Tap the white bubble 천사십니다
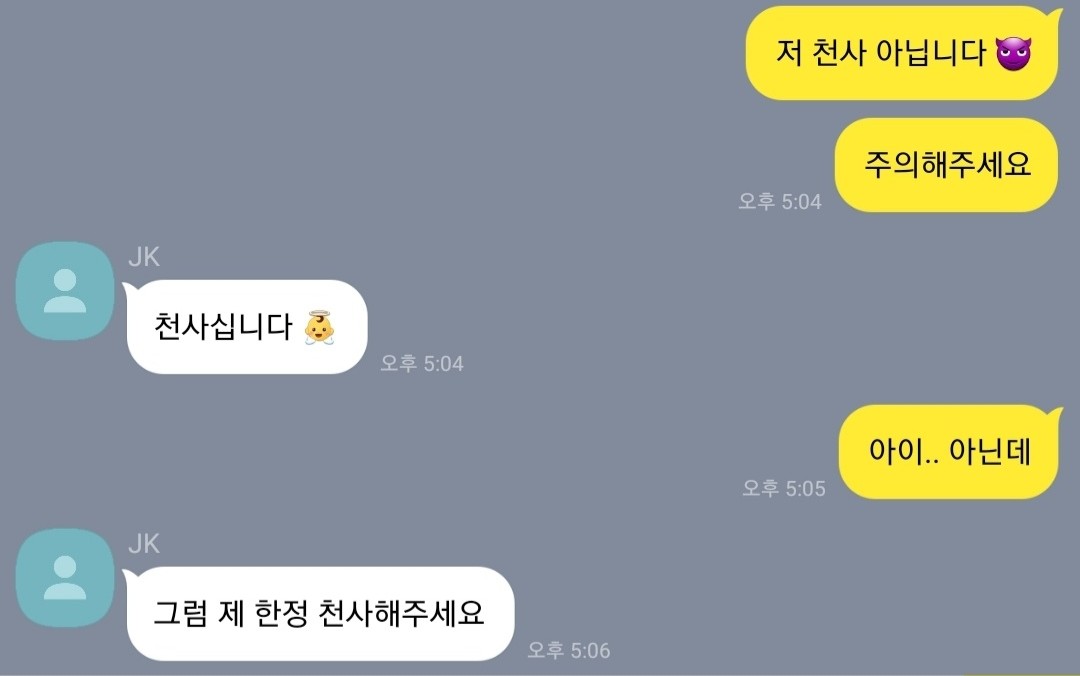Image resolution: width=1080 pixels, height=676 pixels. coord(245,327)
